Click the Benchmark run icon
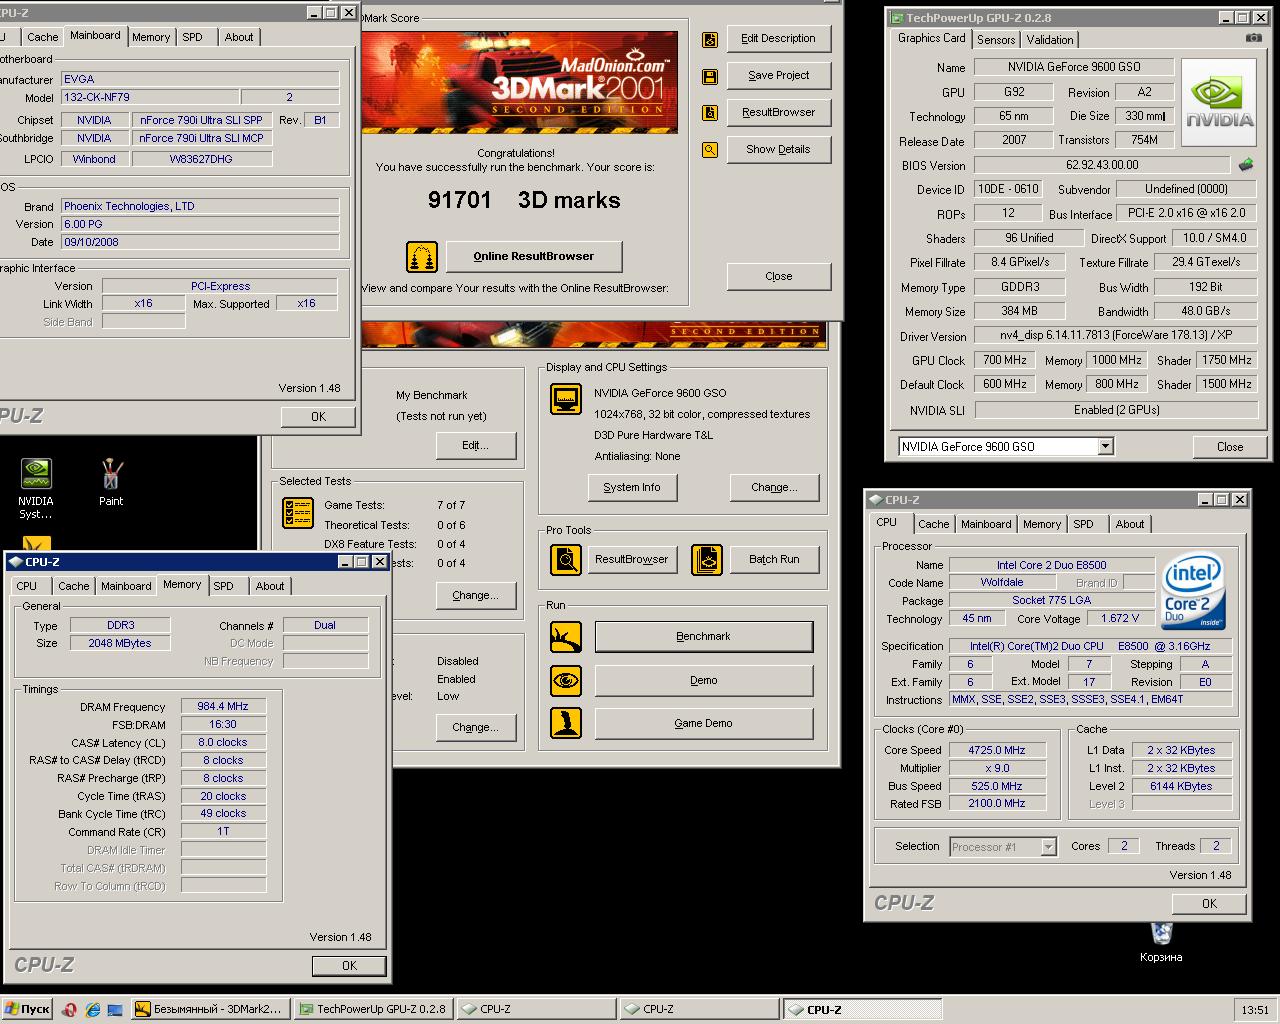The image size is (1280, 1024). click(x=566, y=637)
